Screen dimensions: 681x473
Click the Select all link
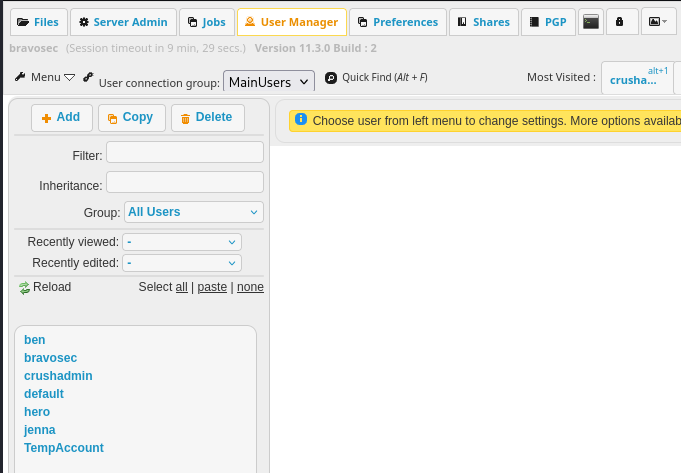[x=181, y=287]
